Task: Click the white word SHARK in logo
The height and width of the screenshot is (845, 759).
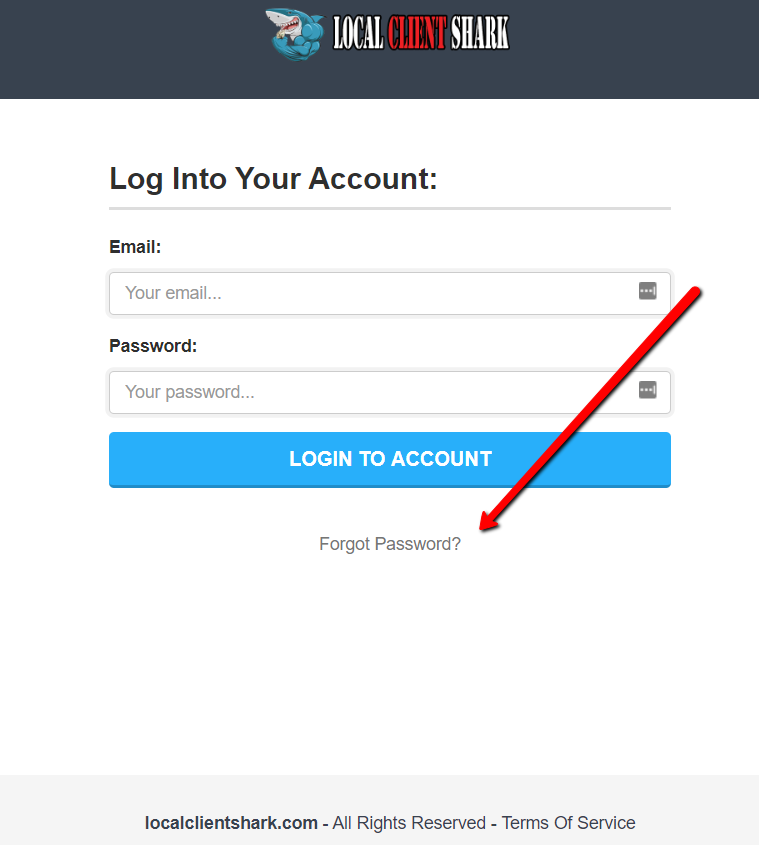Action: pyautogui.click(x=480, y=33)
